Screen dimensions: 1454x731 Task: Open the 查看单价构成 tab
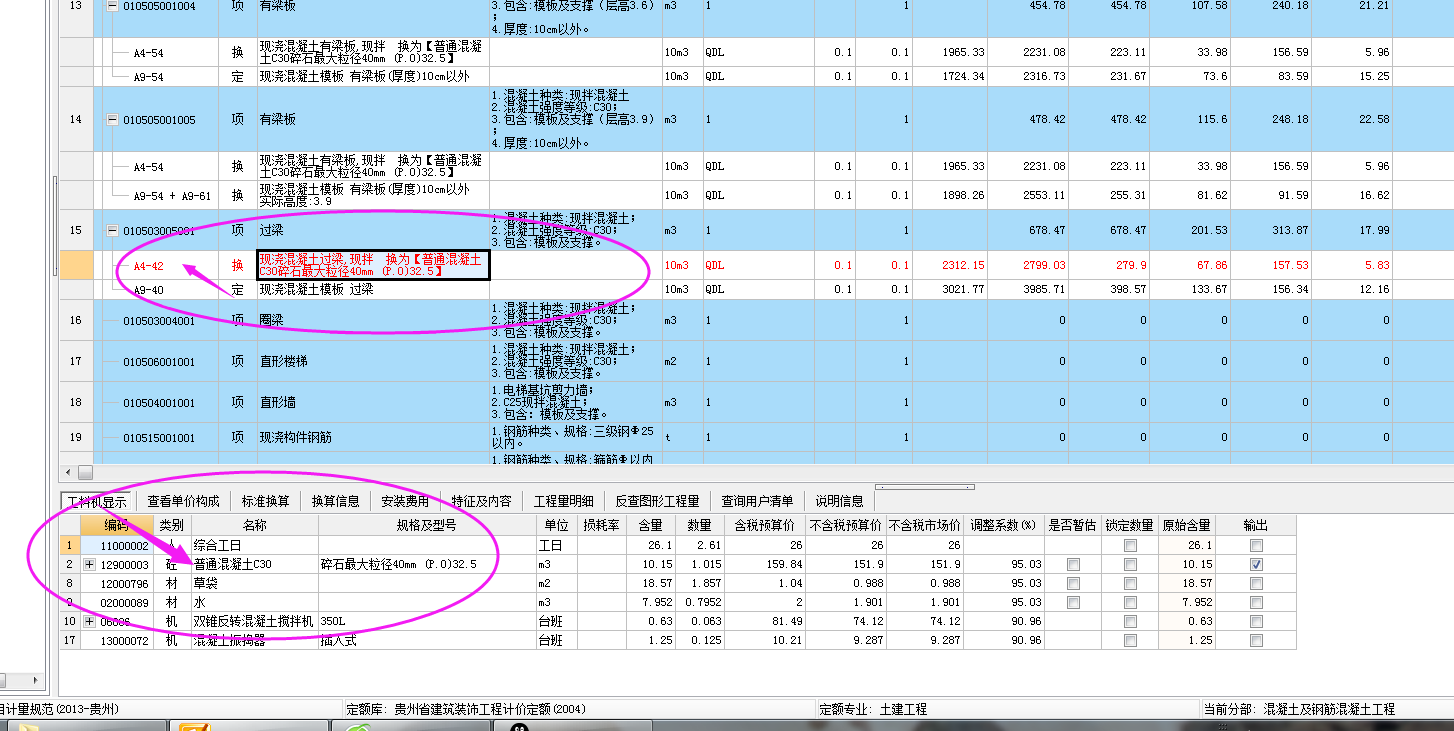183,501
